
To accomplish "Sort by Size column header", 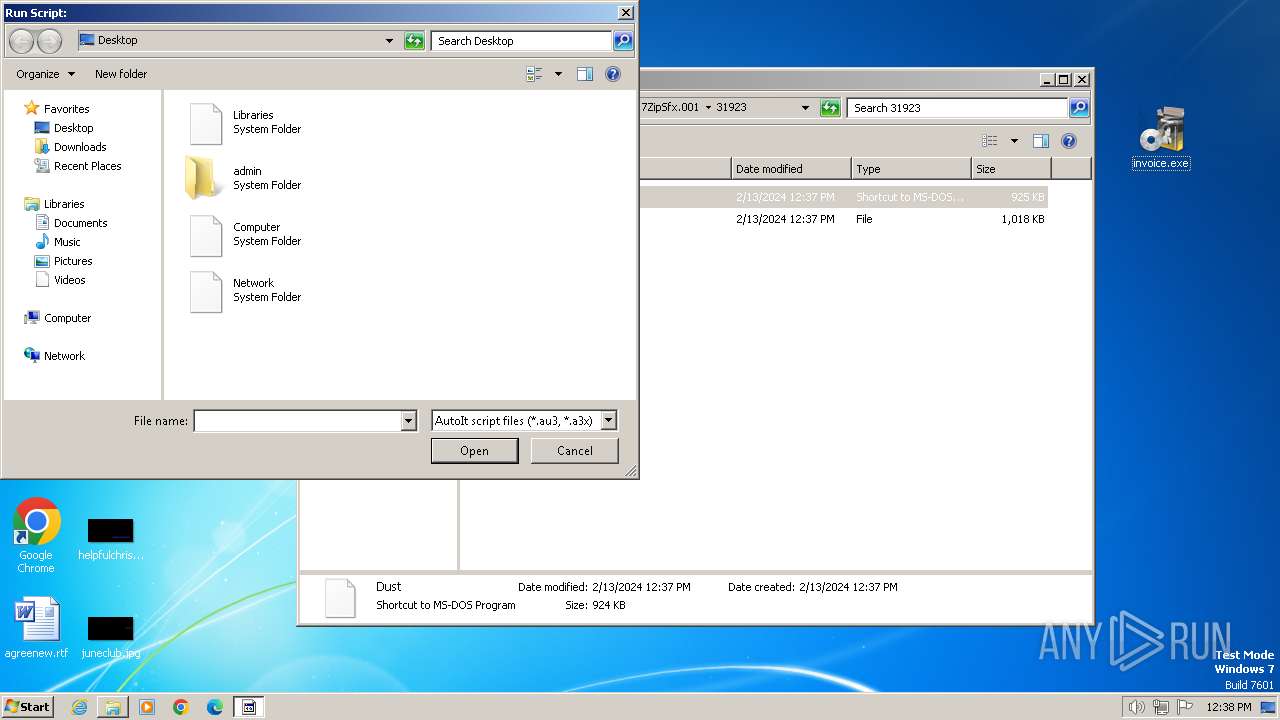I will tap(1011, 169).
